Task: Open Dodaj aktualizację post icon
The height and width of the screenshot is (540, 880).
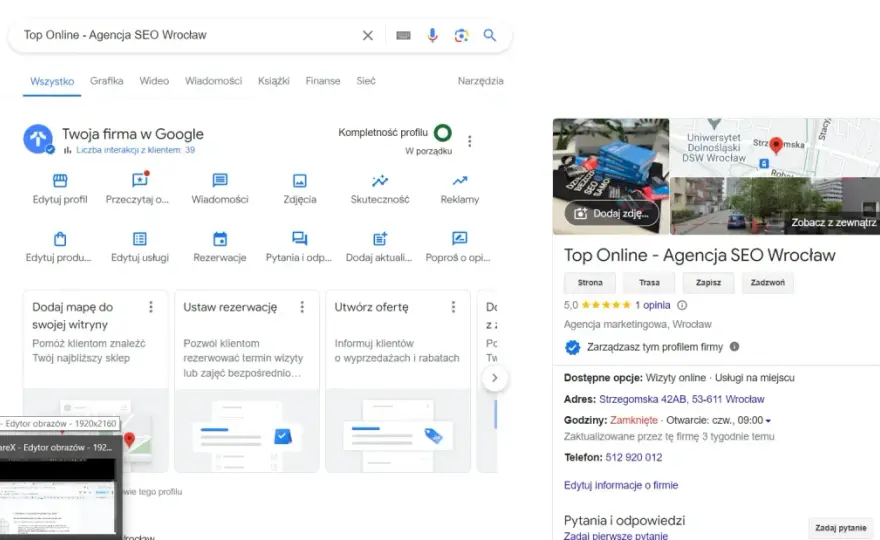Action: (380, 239)
